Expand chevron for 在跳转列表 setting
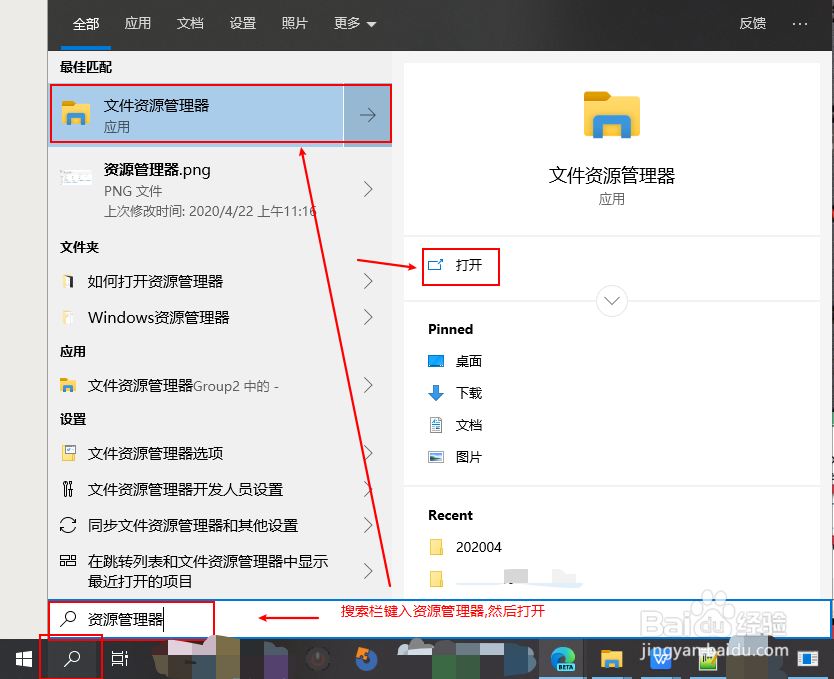This screenshot has height=679, width=834. (368, 571)
